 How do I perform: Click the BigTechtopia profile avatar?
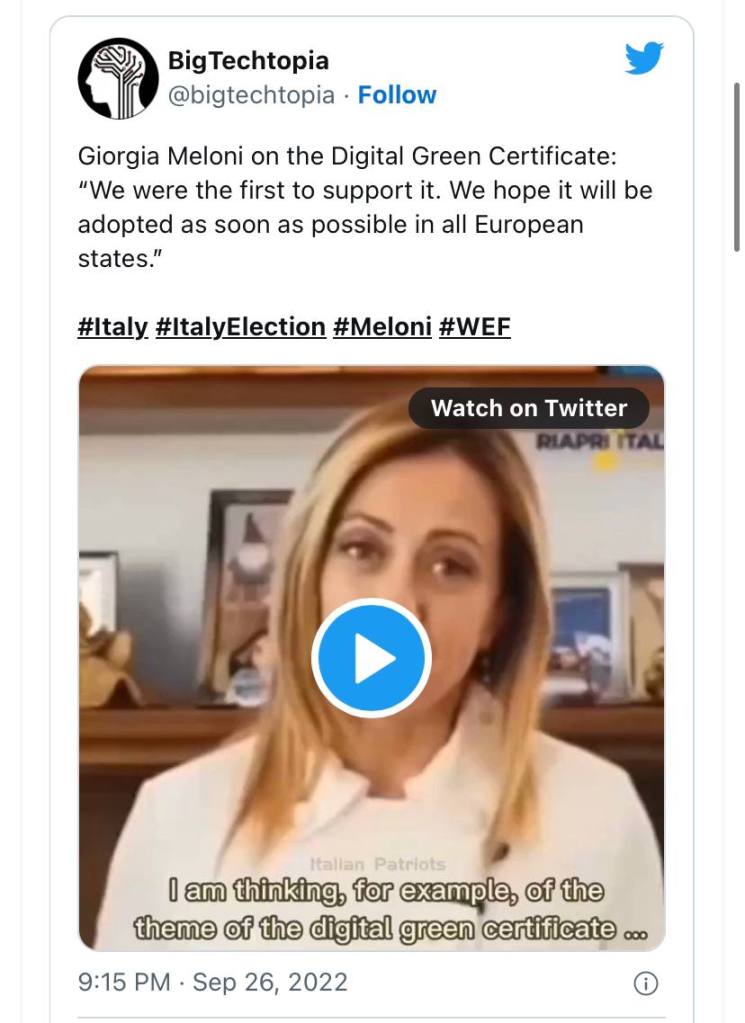[119, 79]
